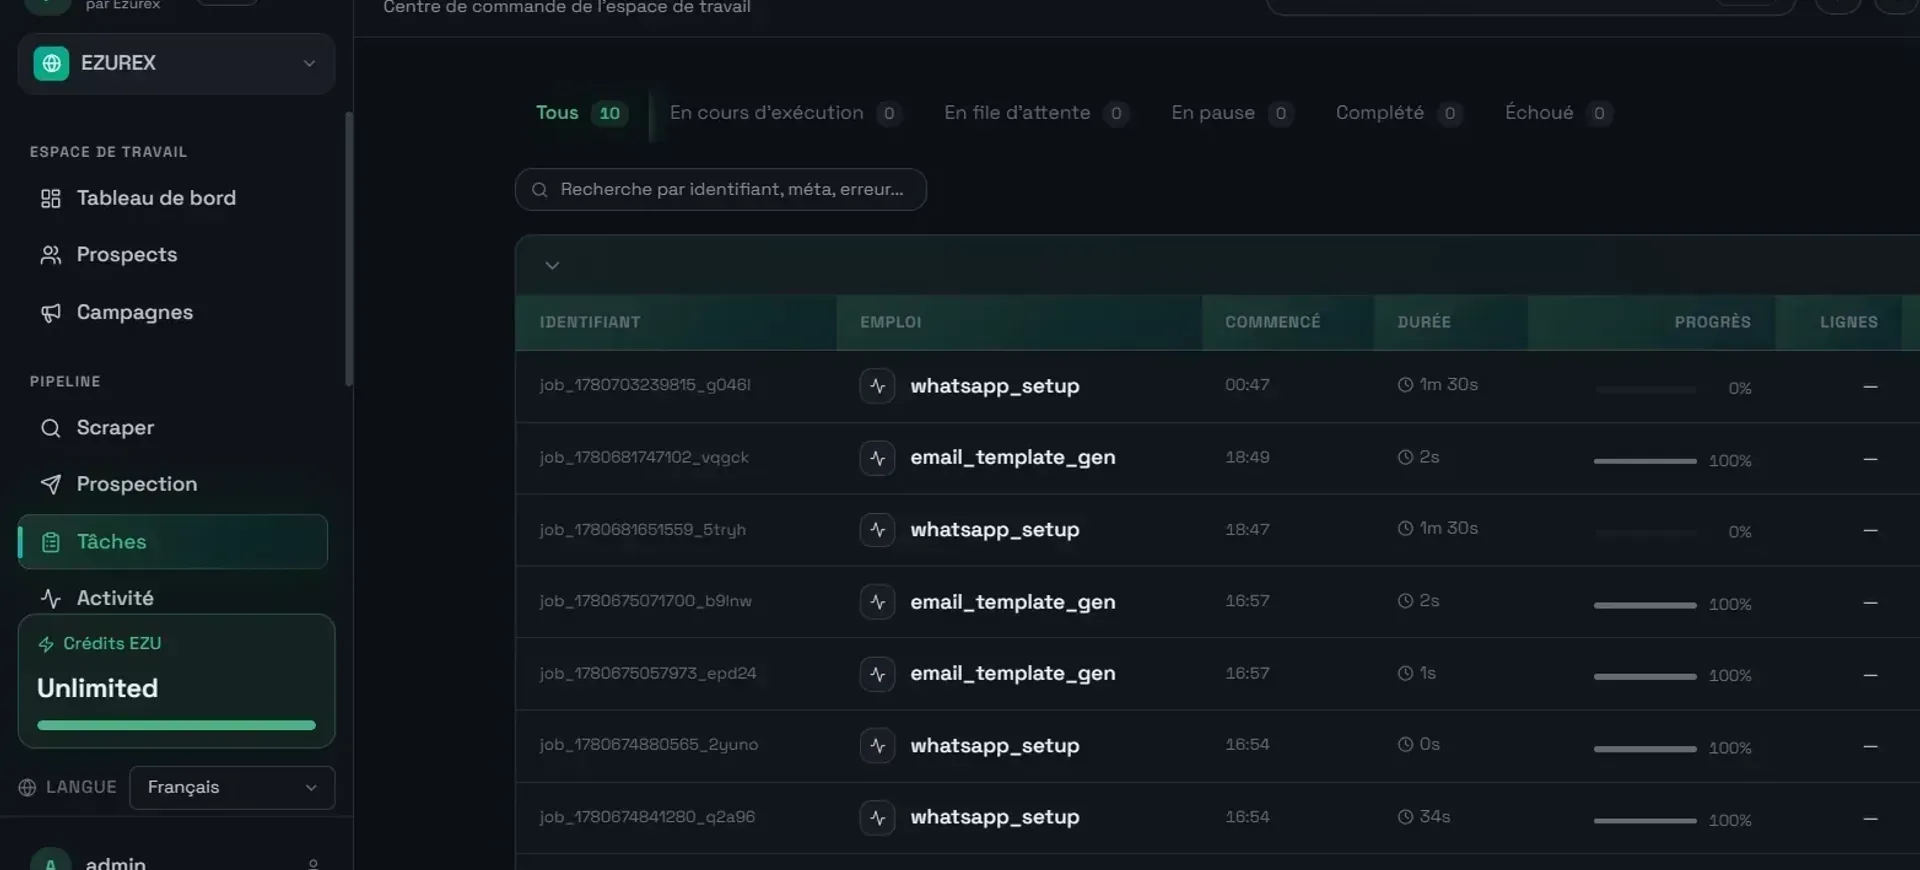1920x870 pixels.
Task: Open job_1780681747102_vqgck job link
Action: (644, 457)
